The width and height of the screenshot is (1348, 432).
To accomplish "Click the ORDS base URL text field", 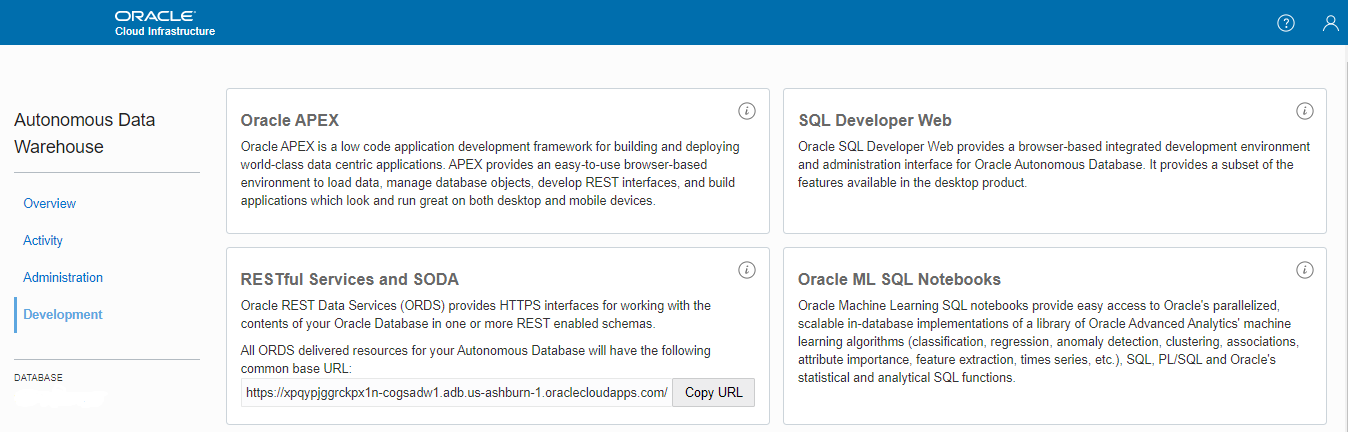I will [x=456, y=392].
